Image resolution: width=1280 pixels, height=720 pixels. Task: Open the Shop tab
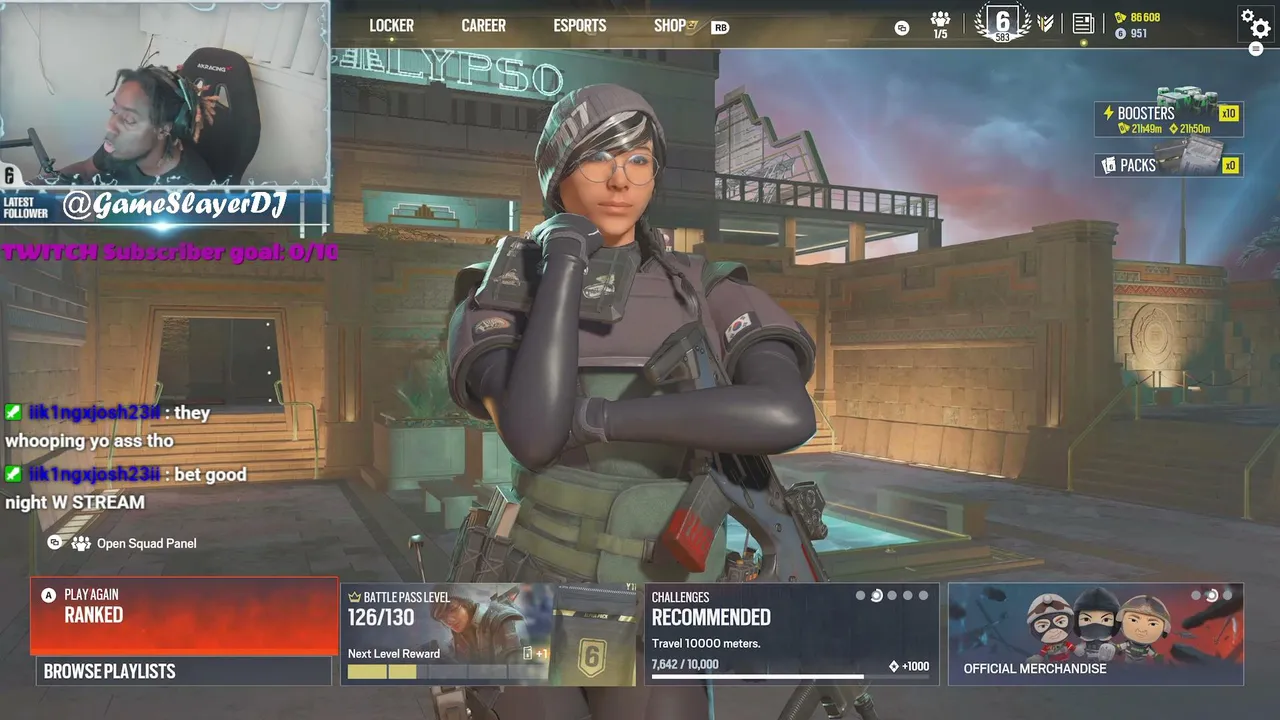coord(670,26)
